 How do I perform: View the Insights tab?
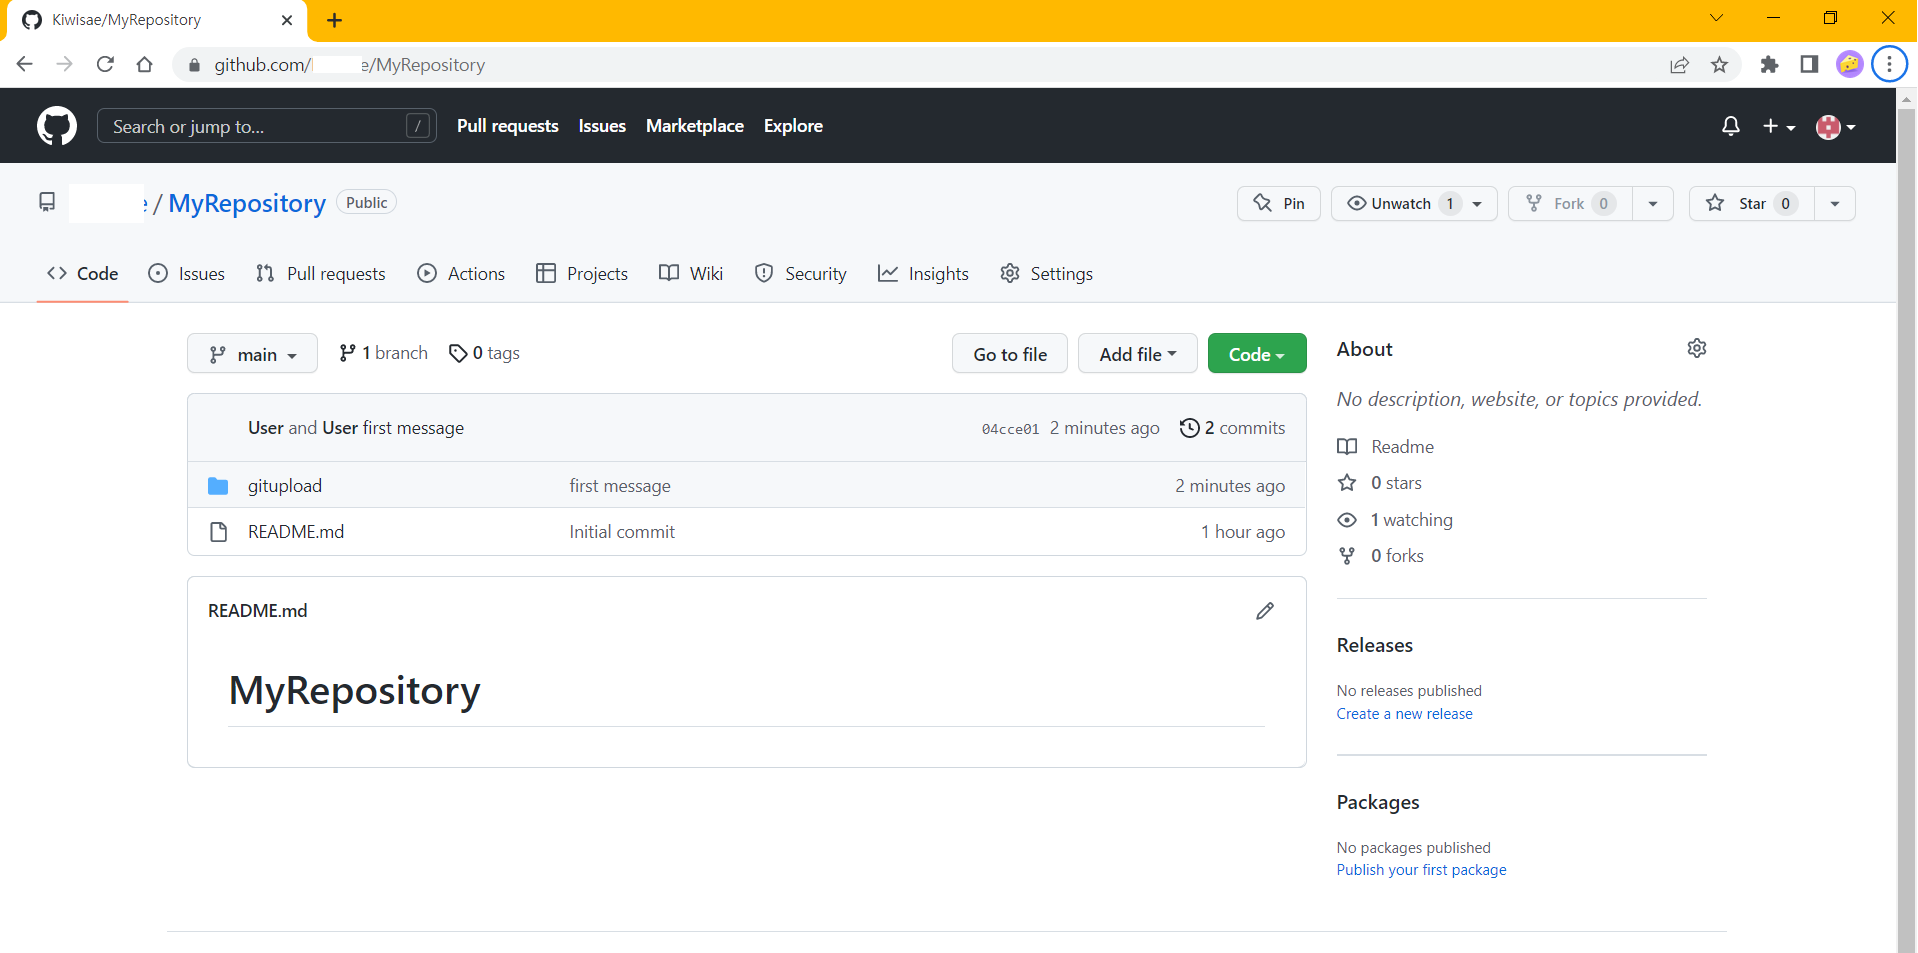(923, 273)
